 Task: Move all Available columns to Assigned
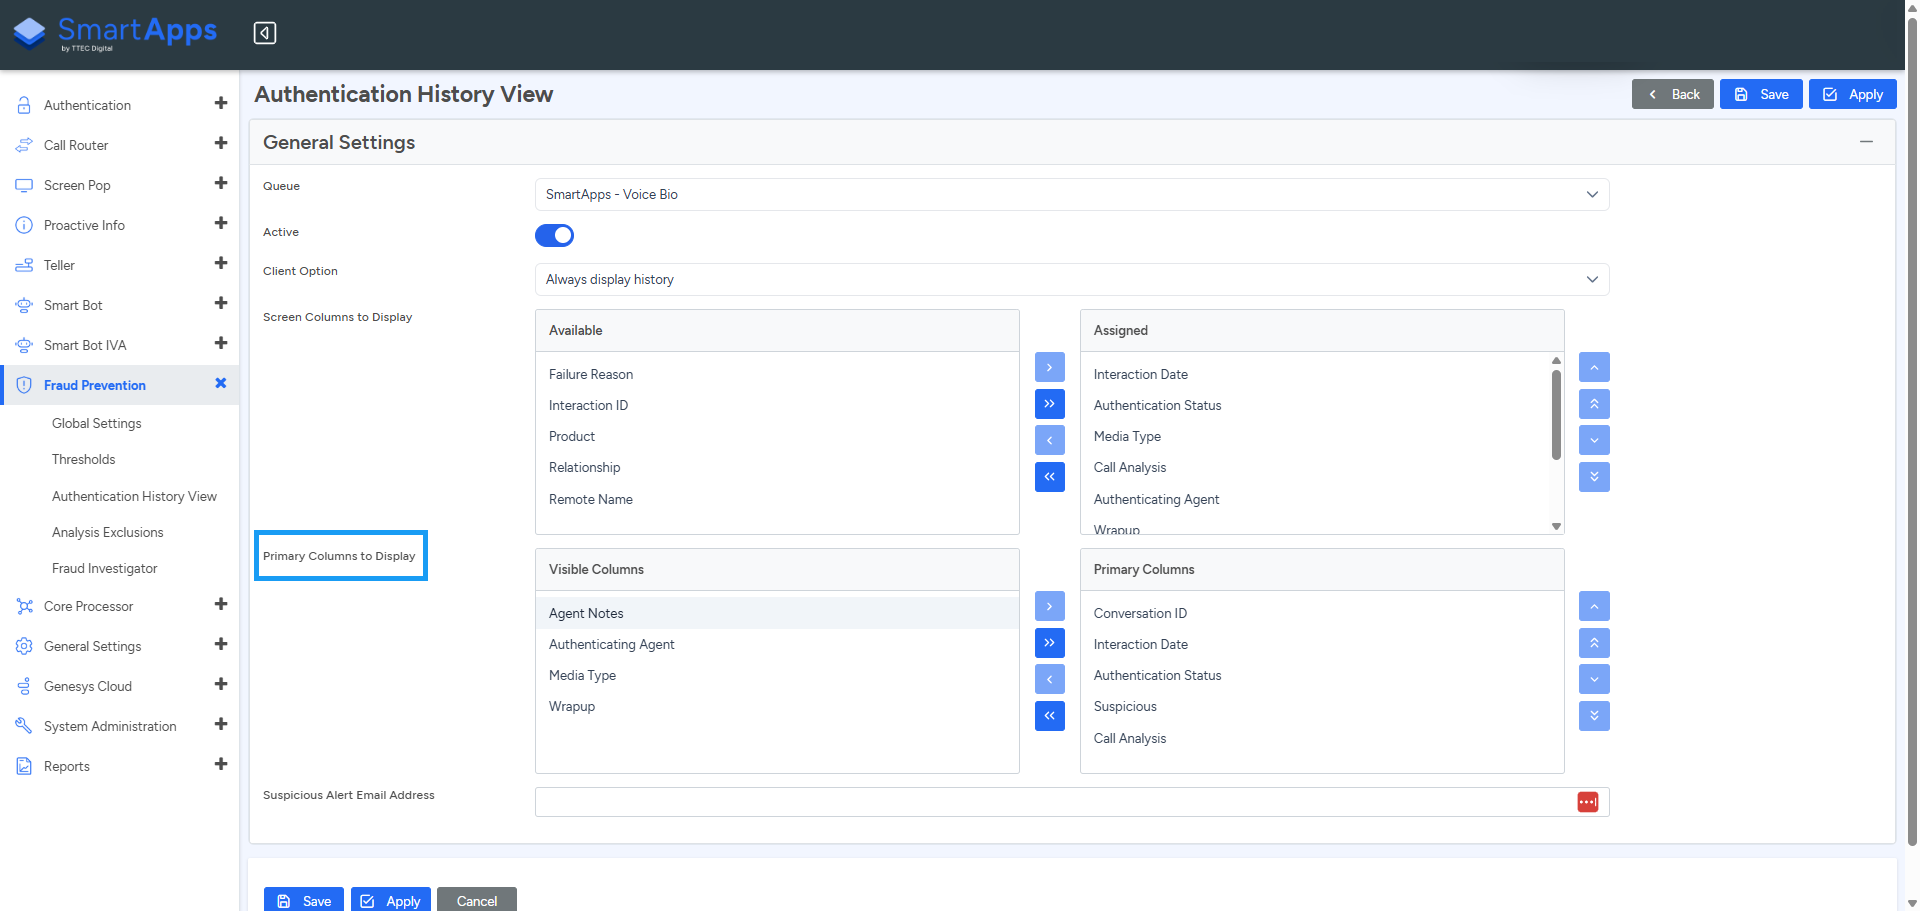coord(1049,404)
